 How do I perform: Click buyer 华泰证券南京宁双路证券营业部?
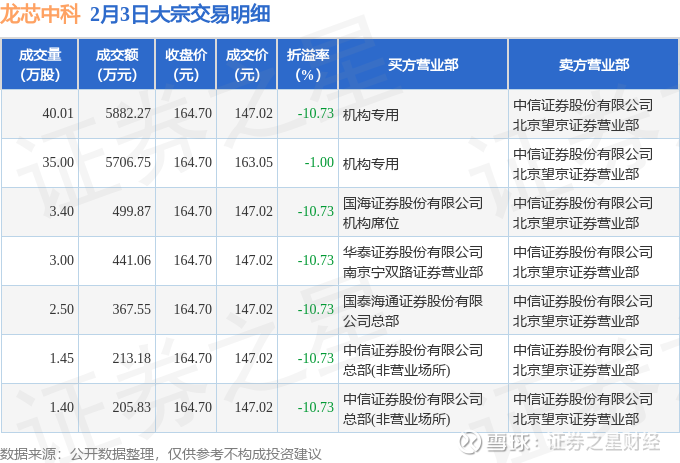[413, 262]
